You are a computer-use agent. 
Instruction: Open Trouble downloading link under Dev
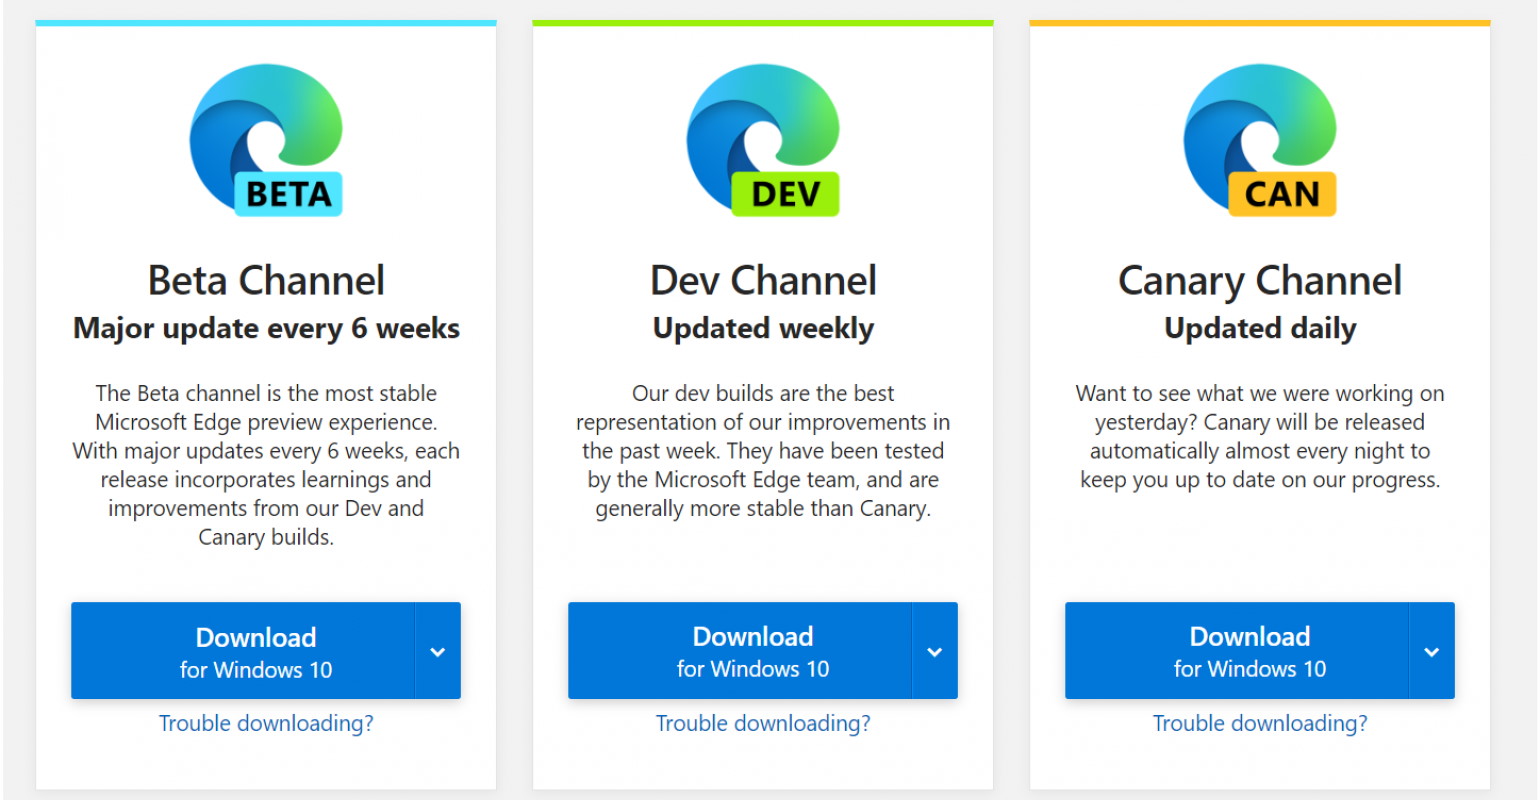(763, 723)
